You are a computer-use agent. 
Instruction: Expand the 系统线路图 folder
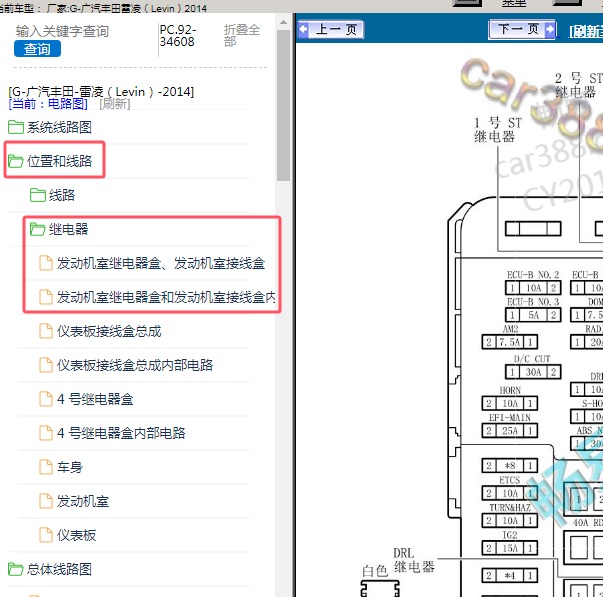click(x=59, y=127)
